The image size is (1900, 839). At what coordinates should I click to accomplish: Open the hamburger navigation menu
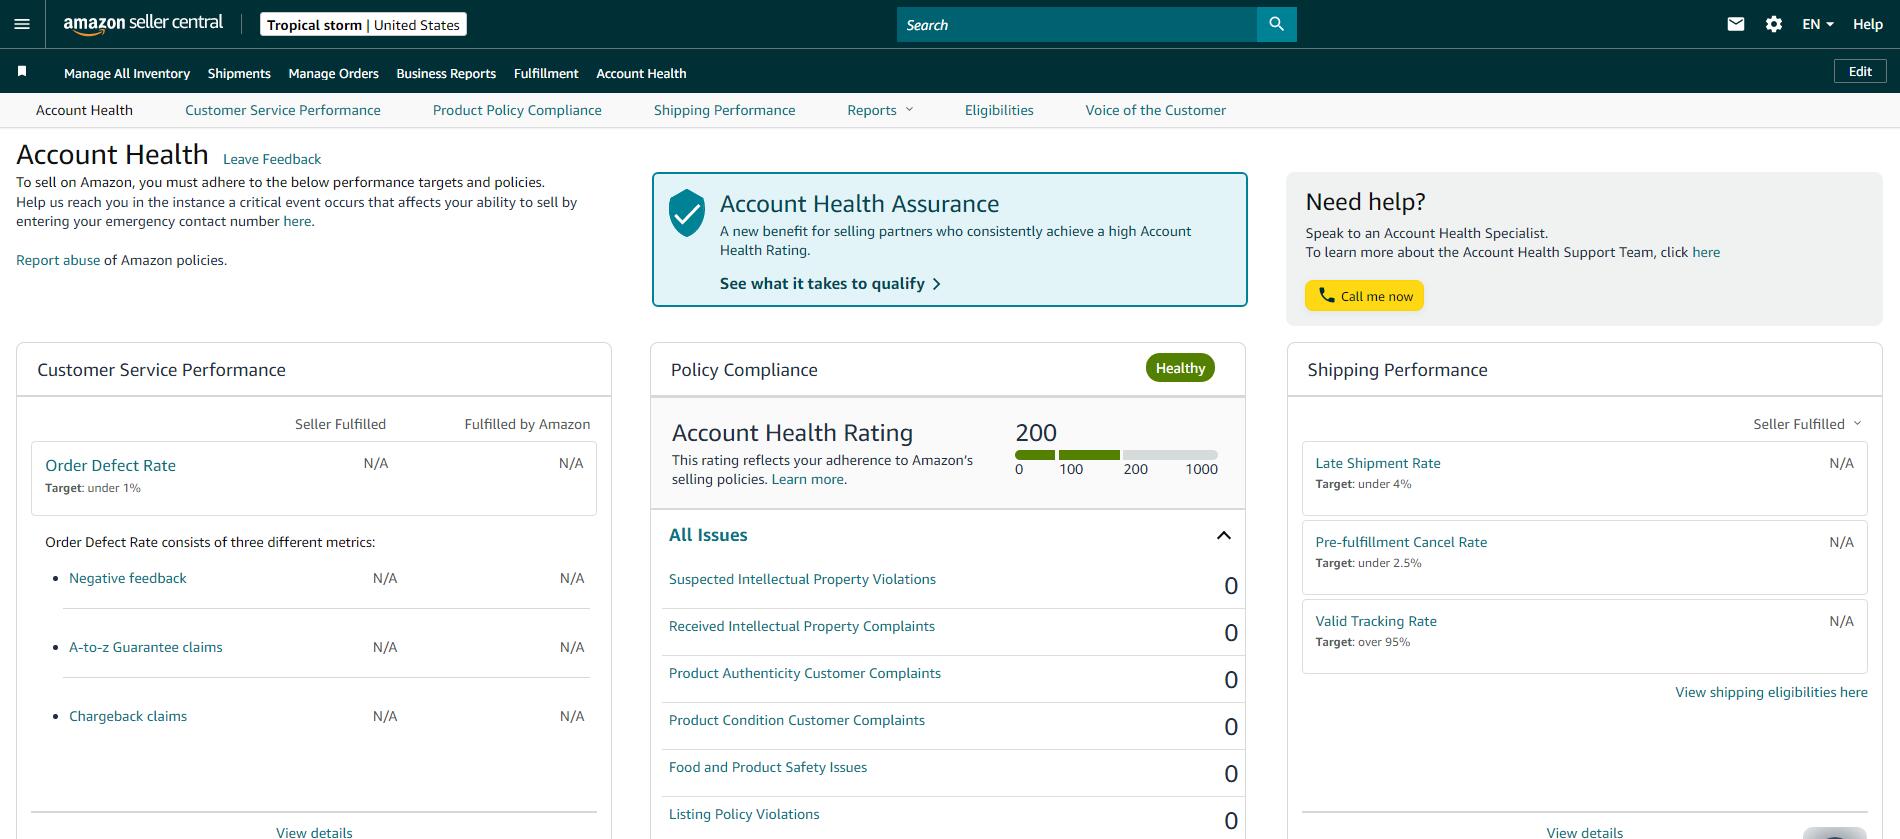pyautogui.click(x=22, y=24)
